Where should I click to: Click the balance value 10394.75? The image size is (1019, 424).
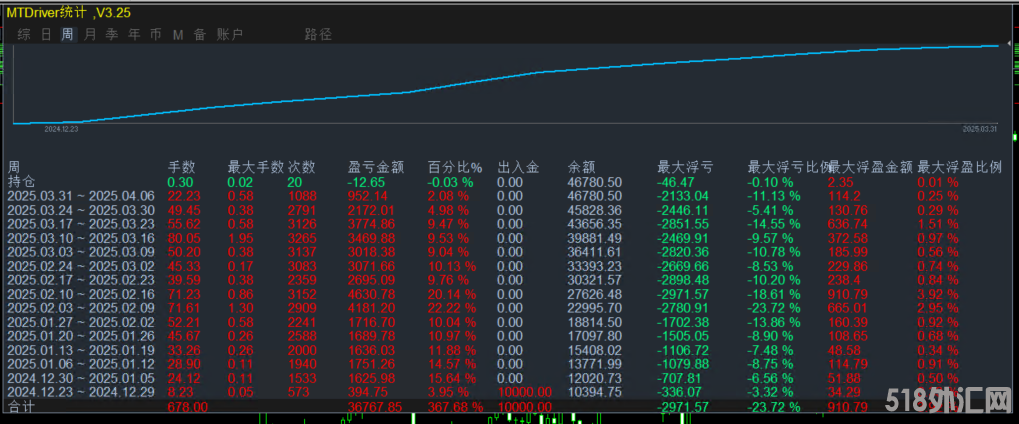coord(594,393)
